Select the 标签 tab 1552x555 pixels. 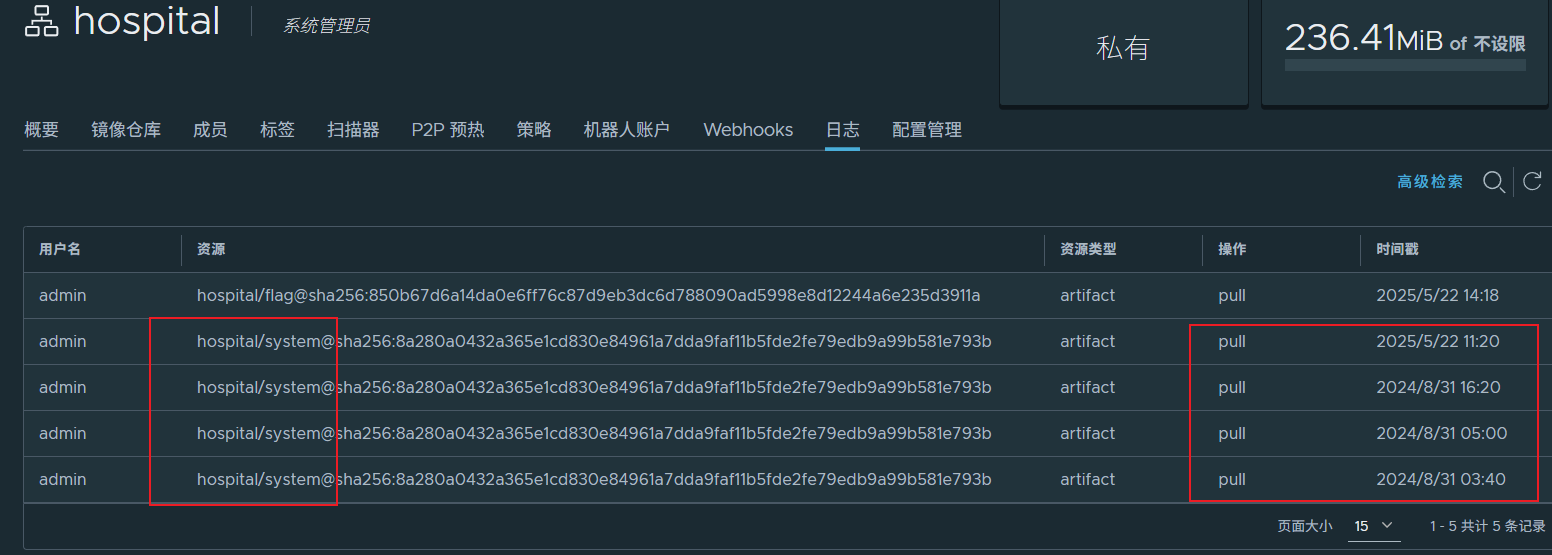coord(277,130)
